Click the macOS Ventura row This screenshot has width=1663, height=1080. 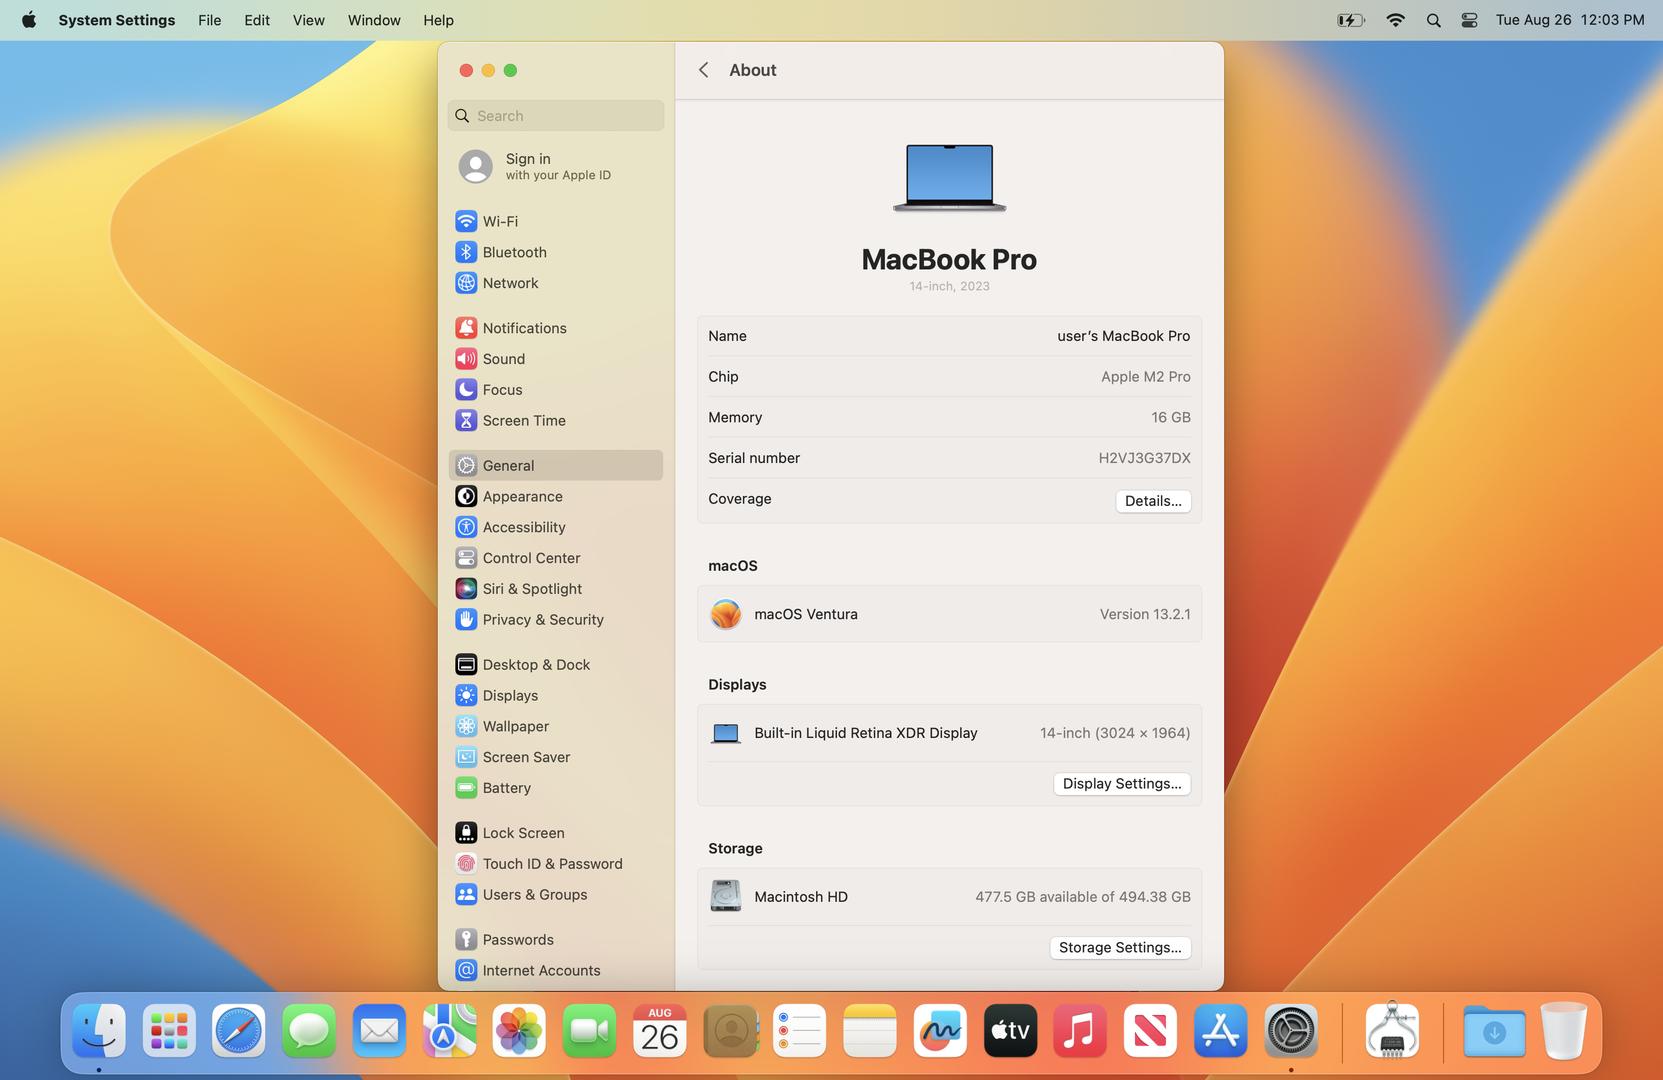click(x=949, y=614)
